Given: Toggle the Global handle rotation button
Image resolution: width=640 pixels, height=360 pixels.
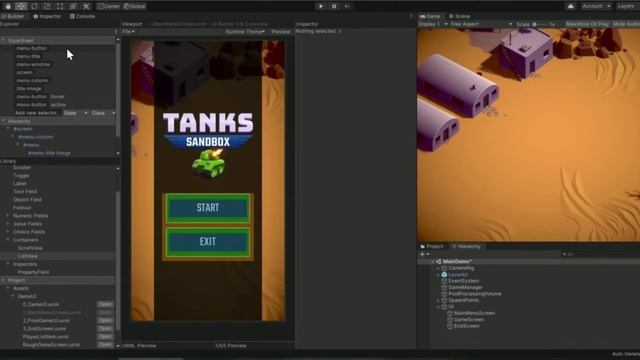Looking at the screenshot, I should coord(135,6).
